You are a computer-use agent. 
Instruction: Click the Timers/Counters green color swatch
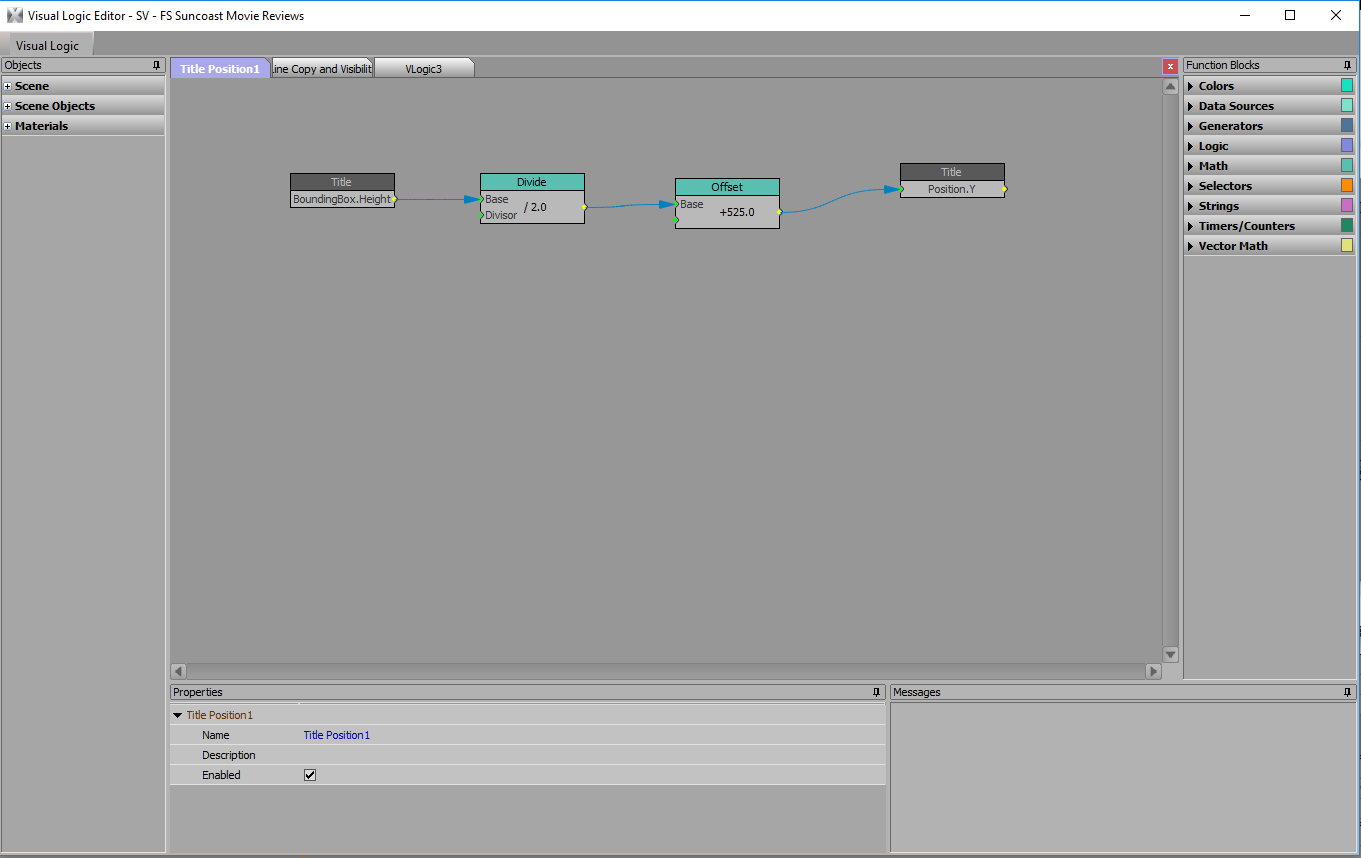[x=1347, y=226]
